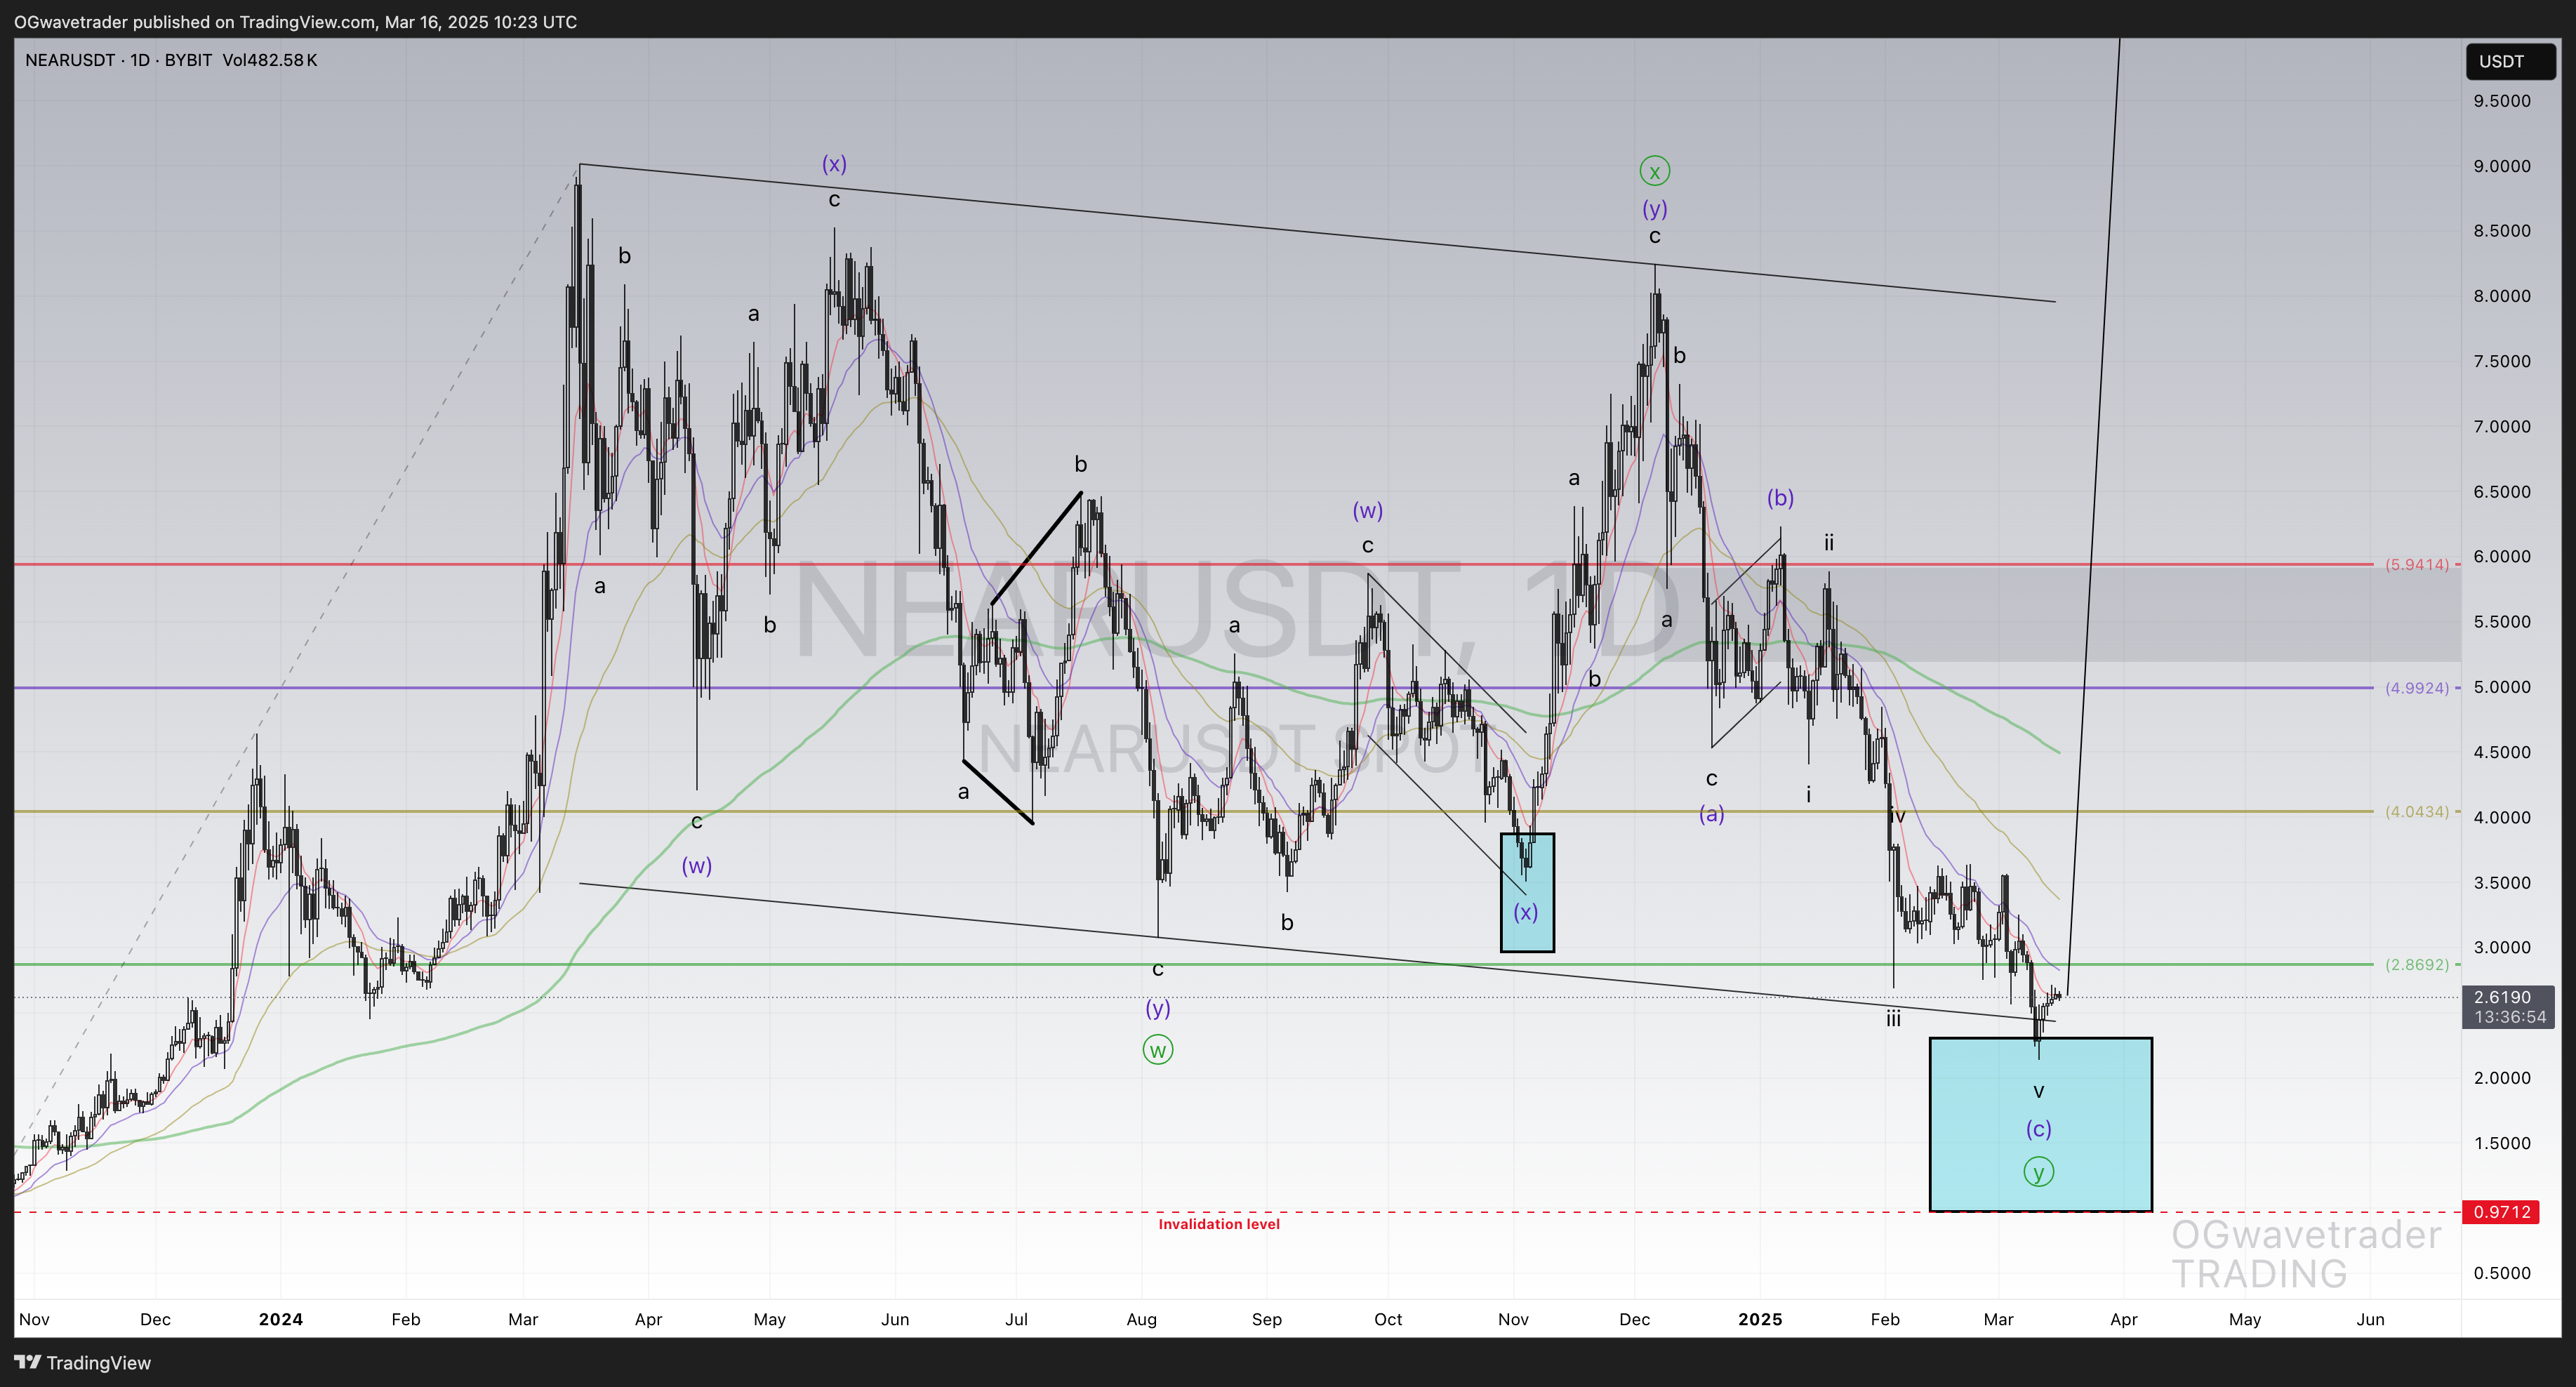Click the 8.0000 price axis label
The image size is (2576, 1387).
click(x=2502, y=296)
